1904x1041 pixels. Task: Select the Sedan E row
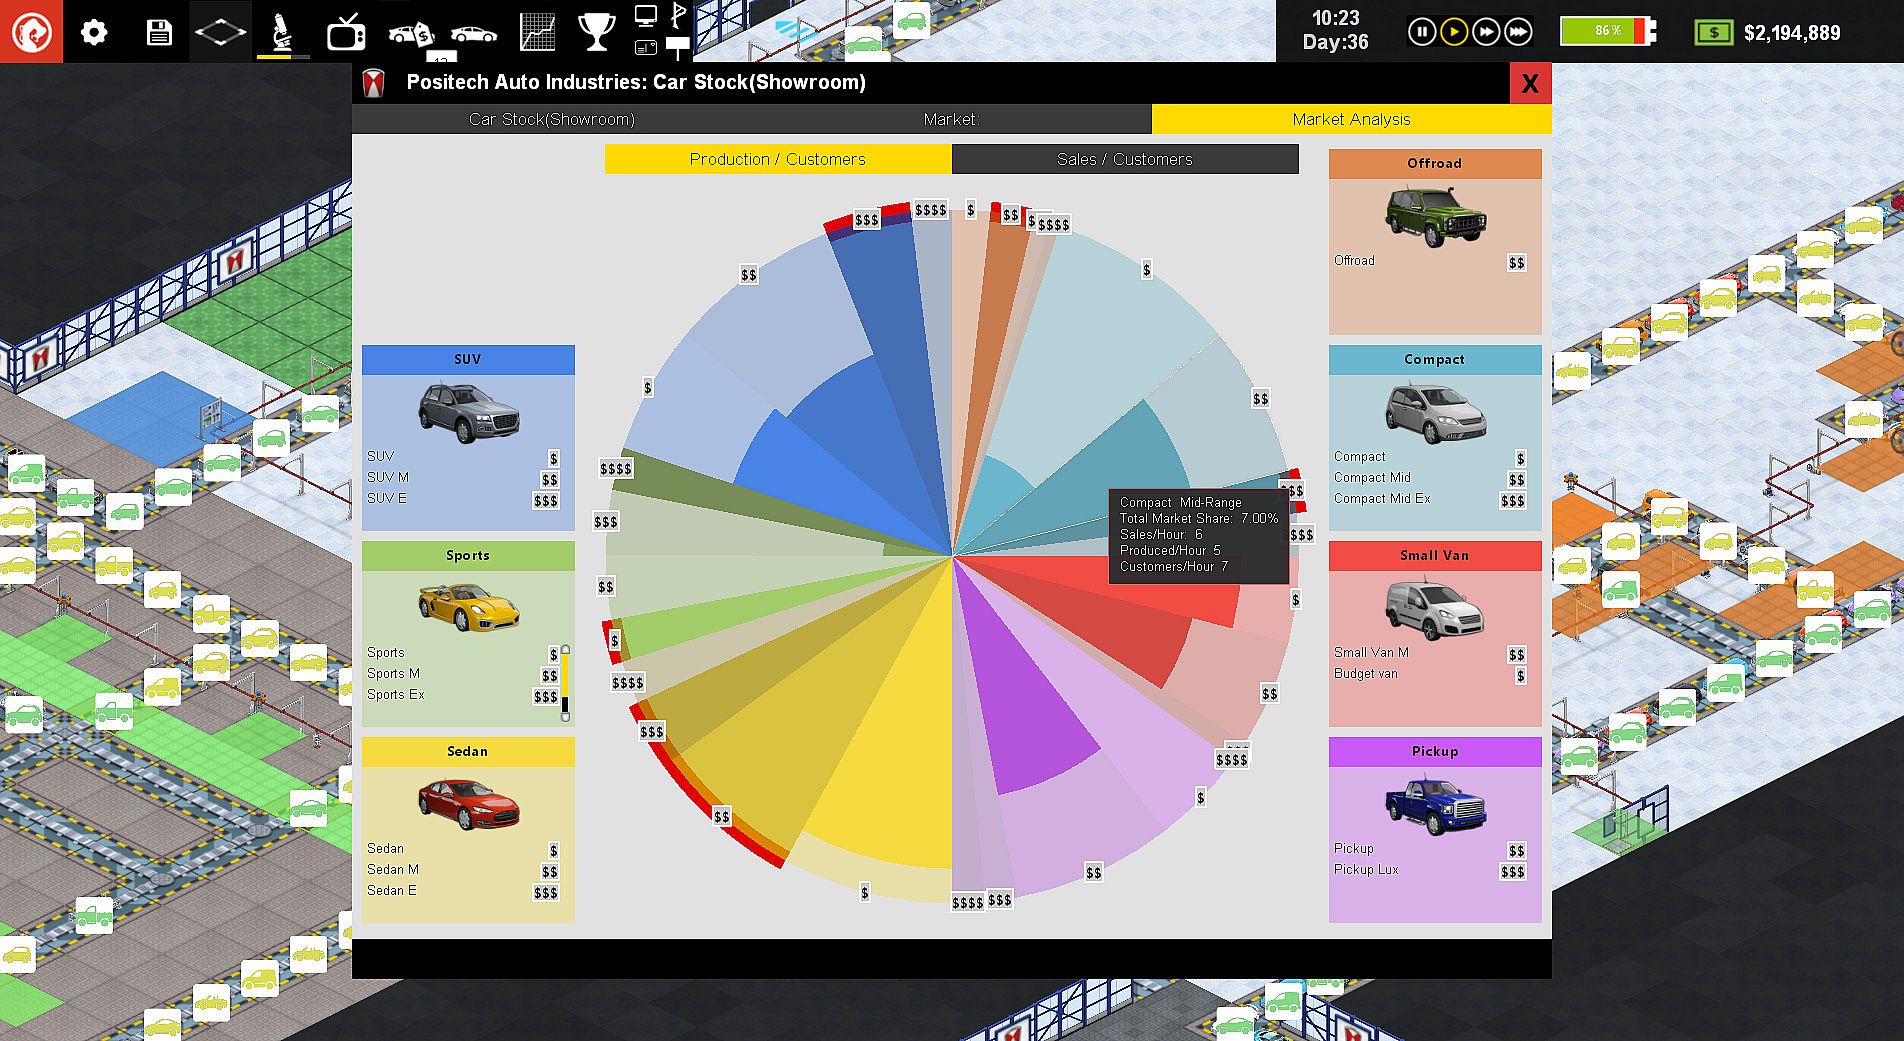pyautogui.click(x=463, y=891)
